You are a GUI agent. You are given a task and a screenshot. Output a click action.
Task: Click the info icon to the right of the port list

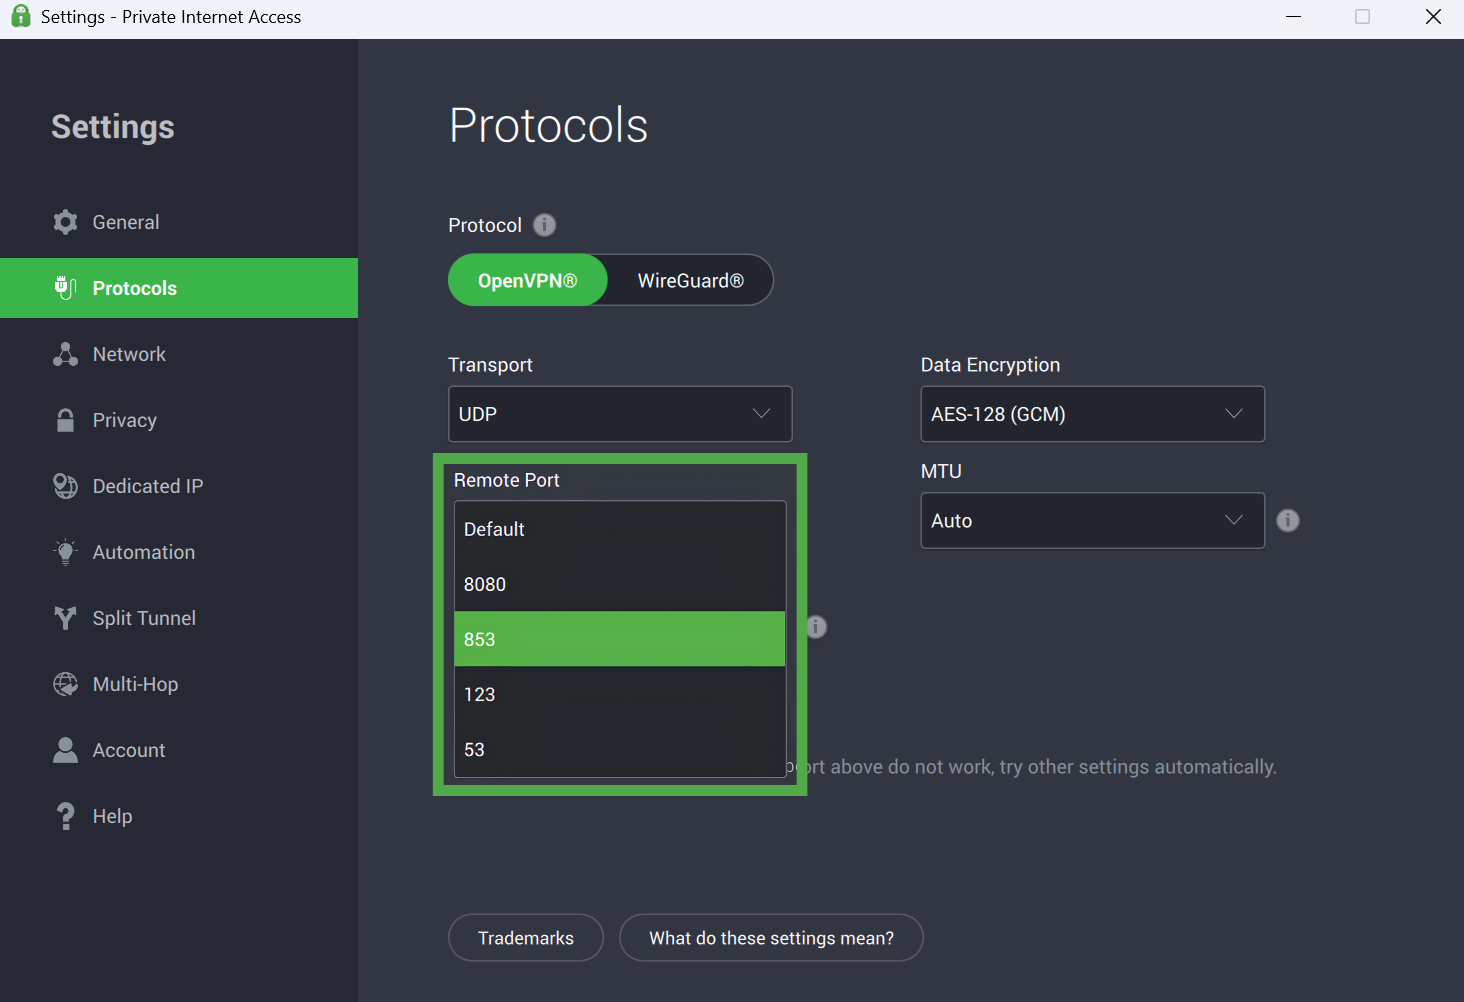[x=817, y=627]
